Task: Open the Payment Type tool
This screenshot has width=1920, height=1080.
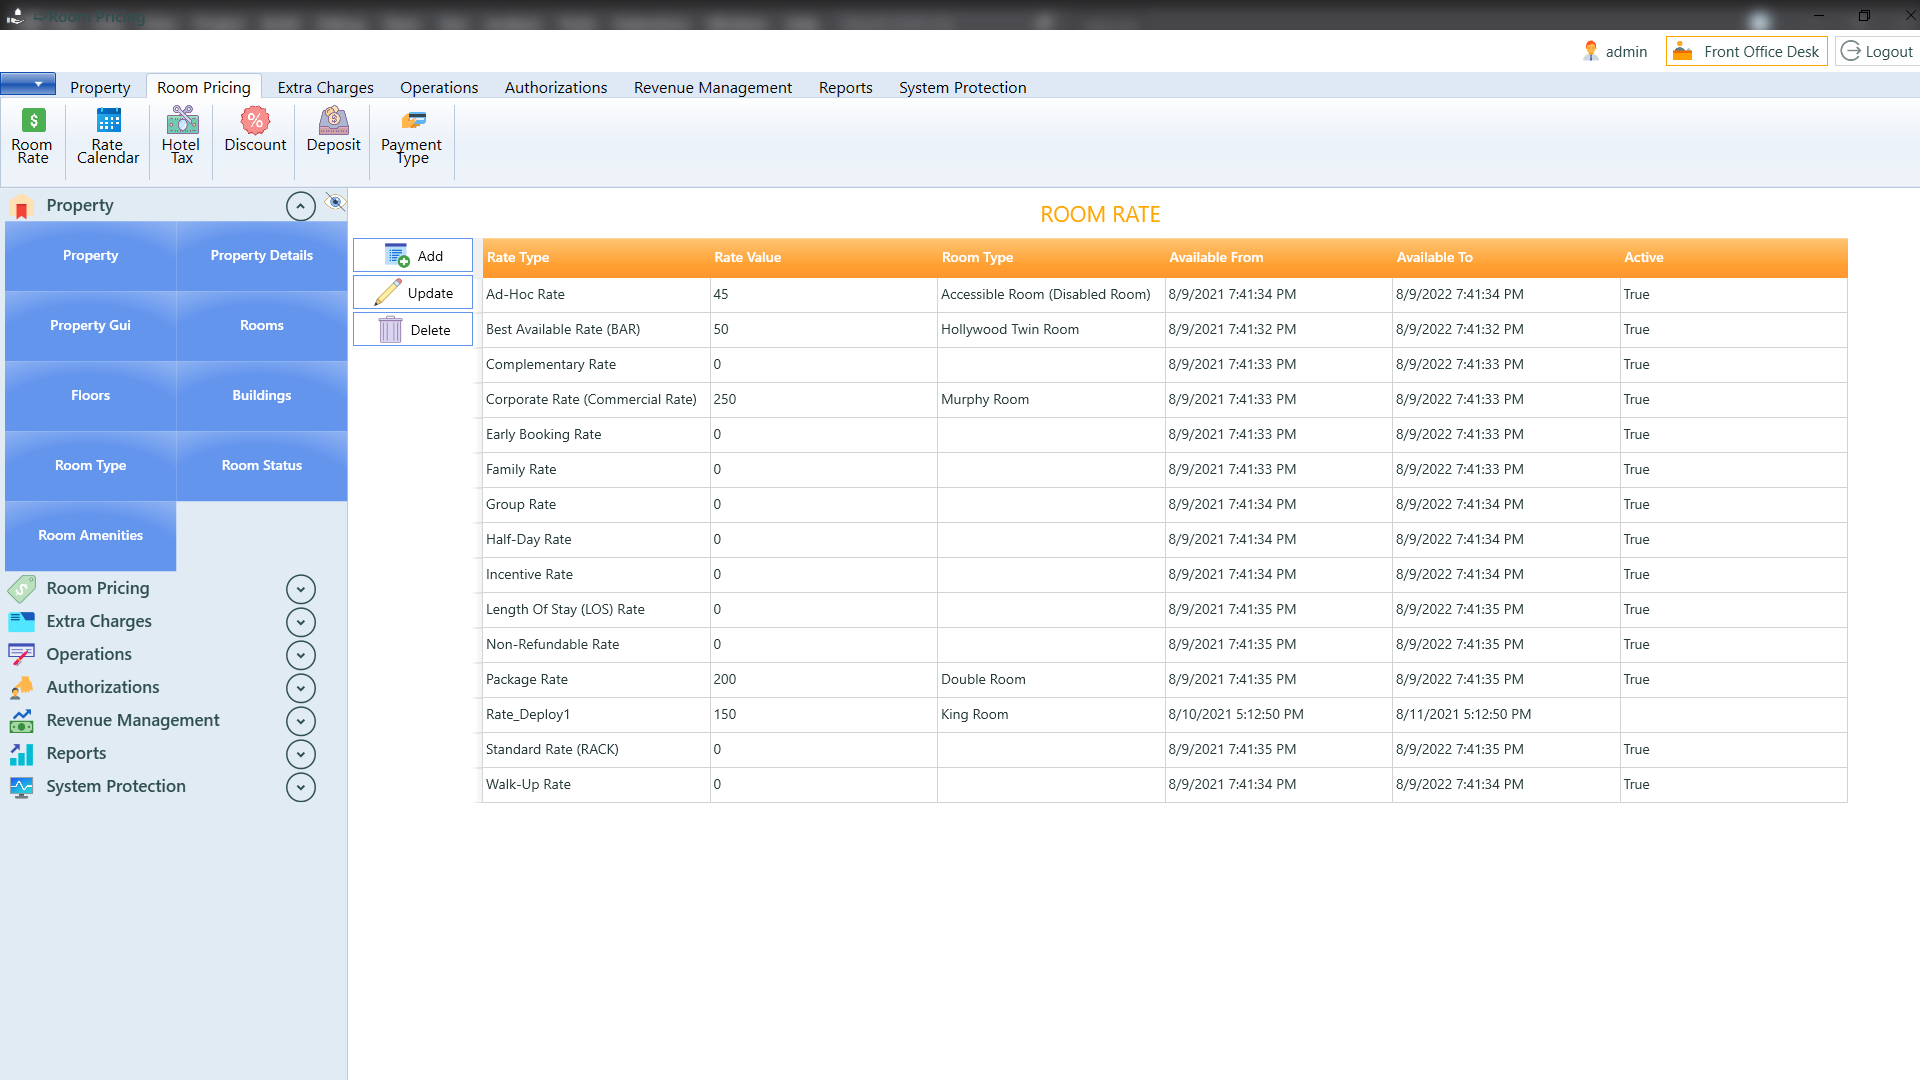Action: pyautogui.click(x=411, y=136)
